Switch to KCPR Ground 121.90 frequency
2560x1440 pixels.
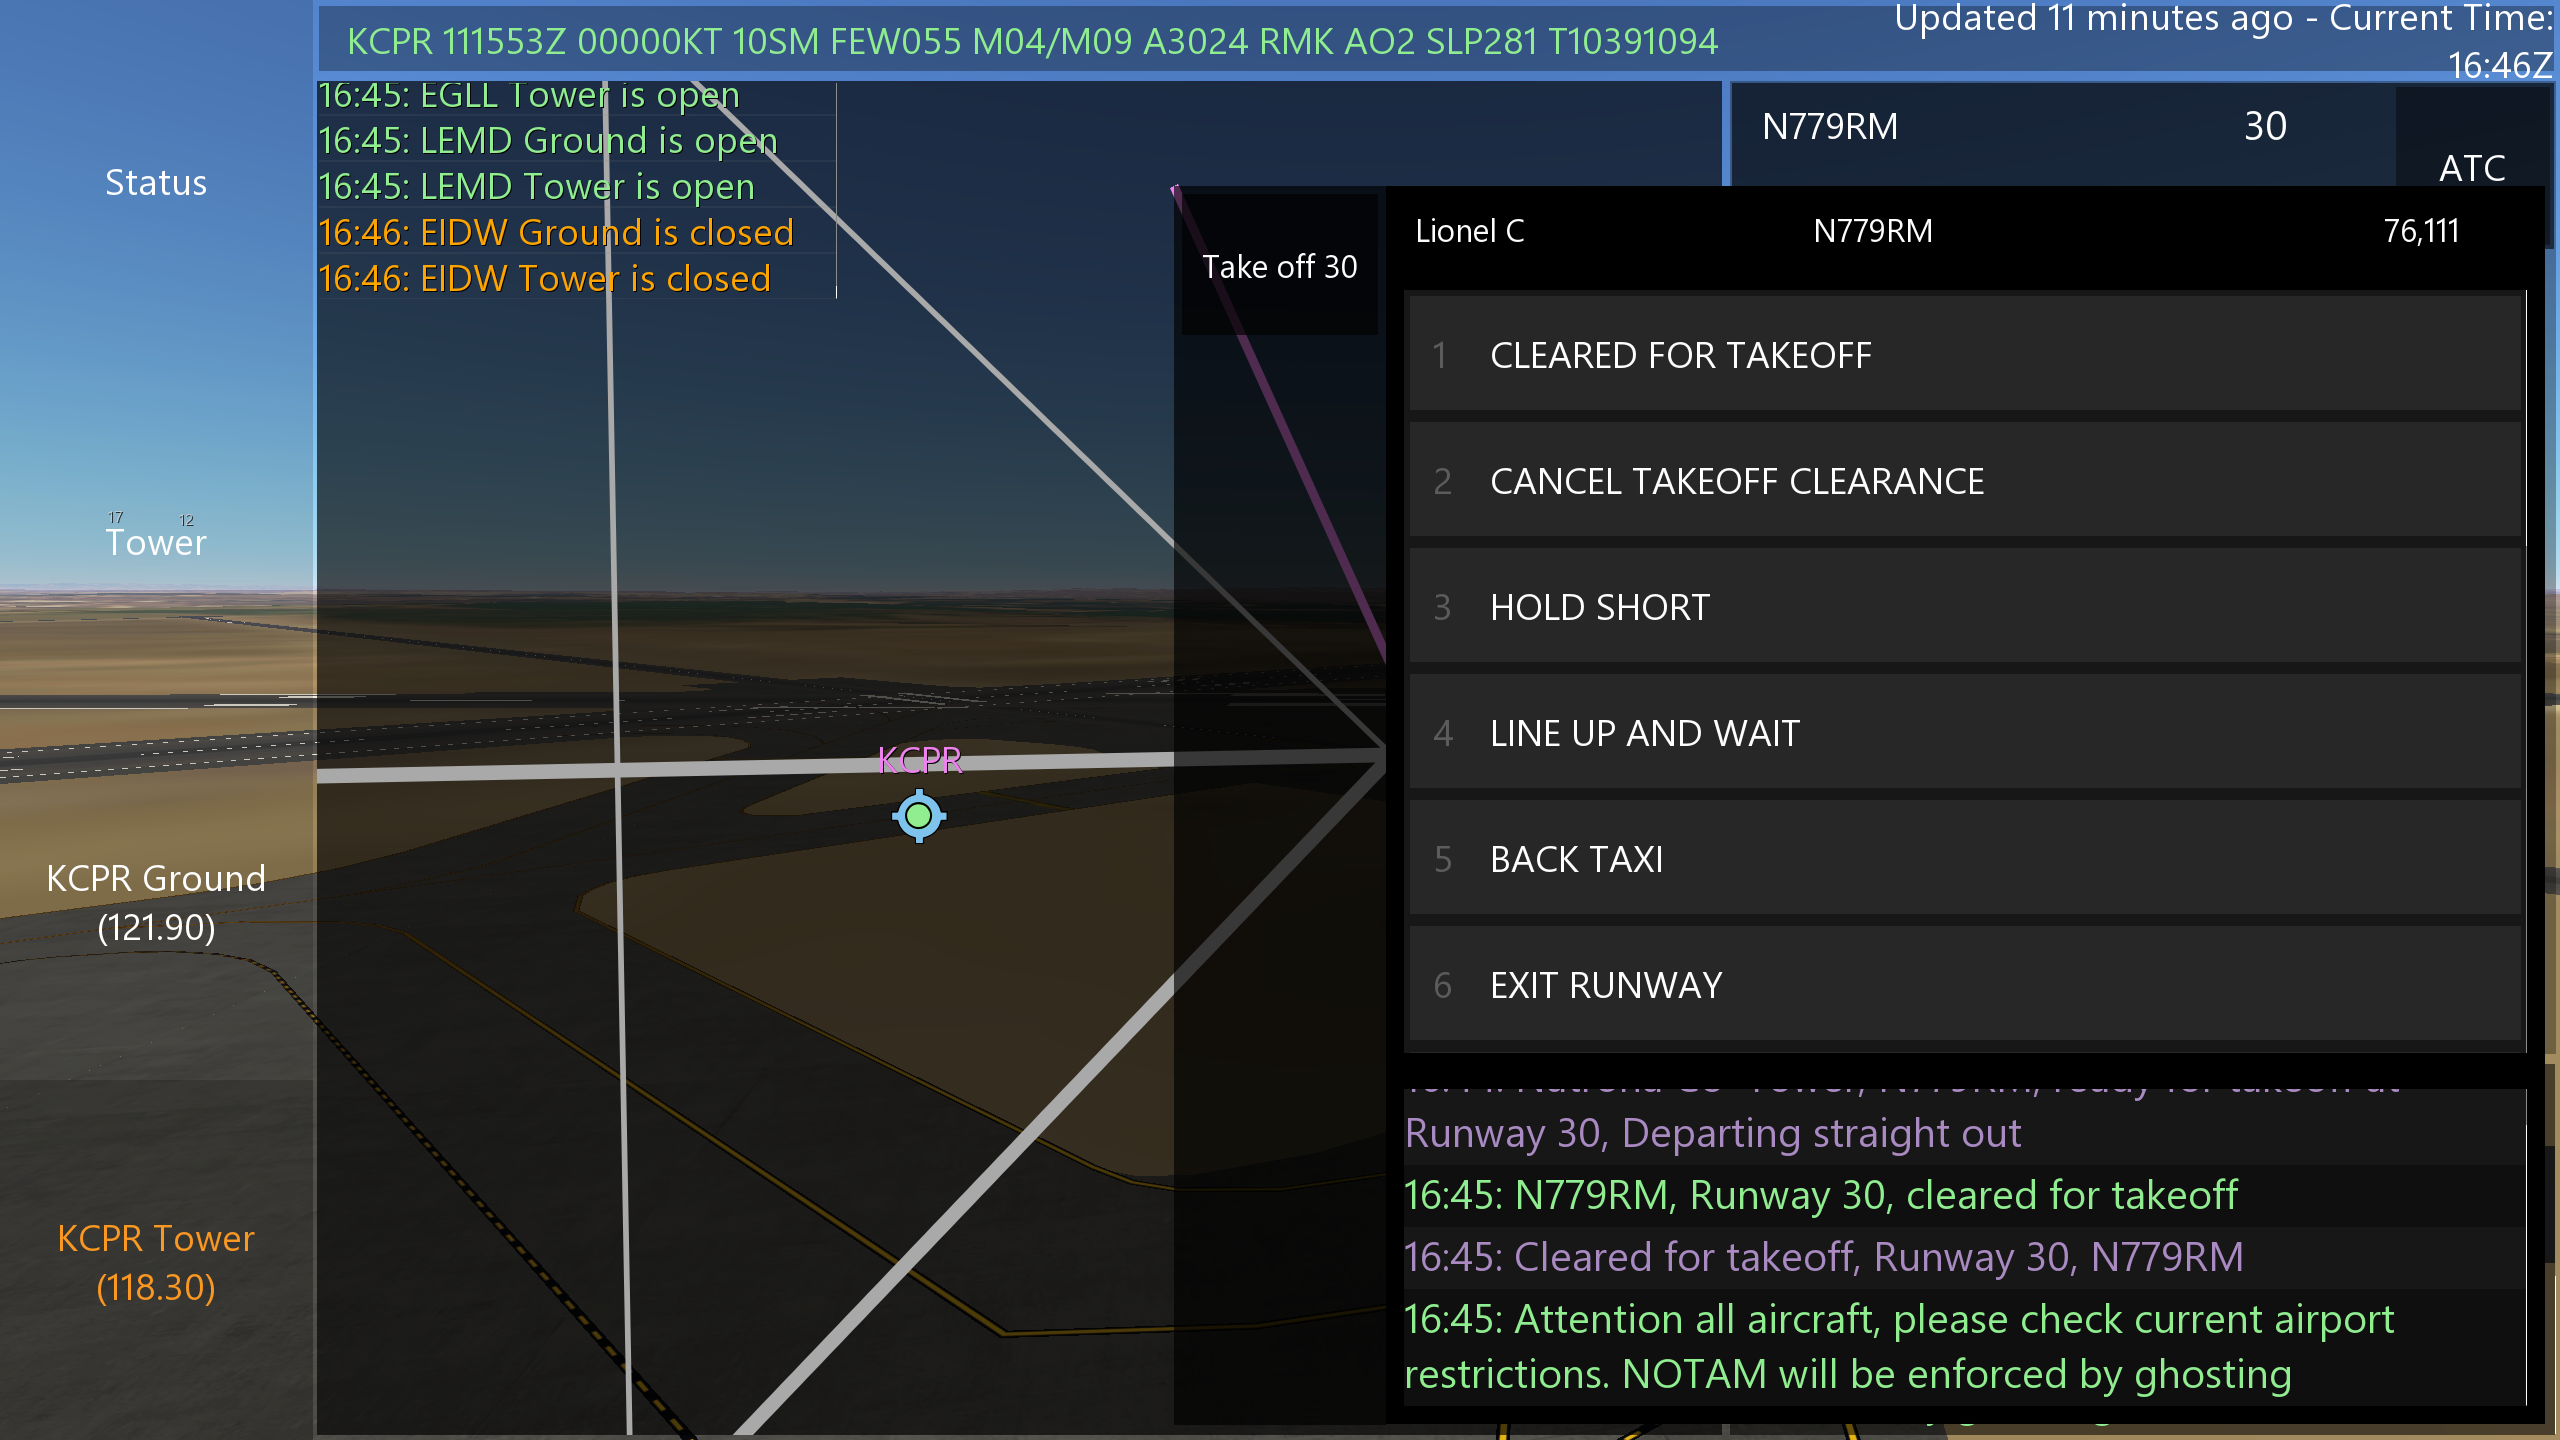[156, 902]
